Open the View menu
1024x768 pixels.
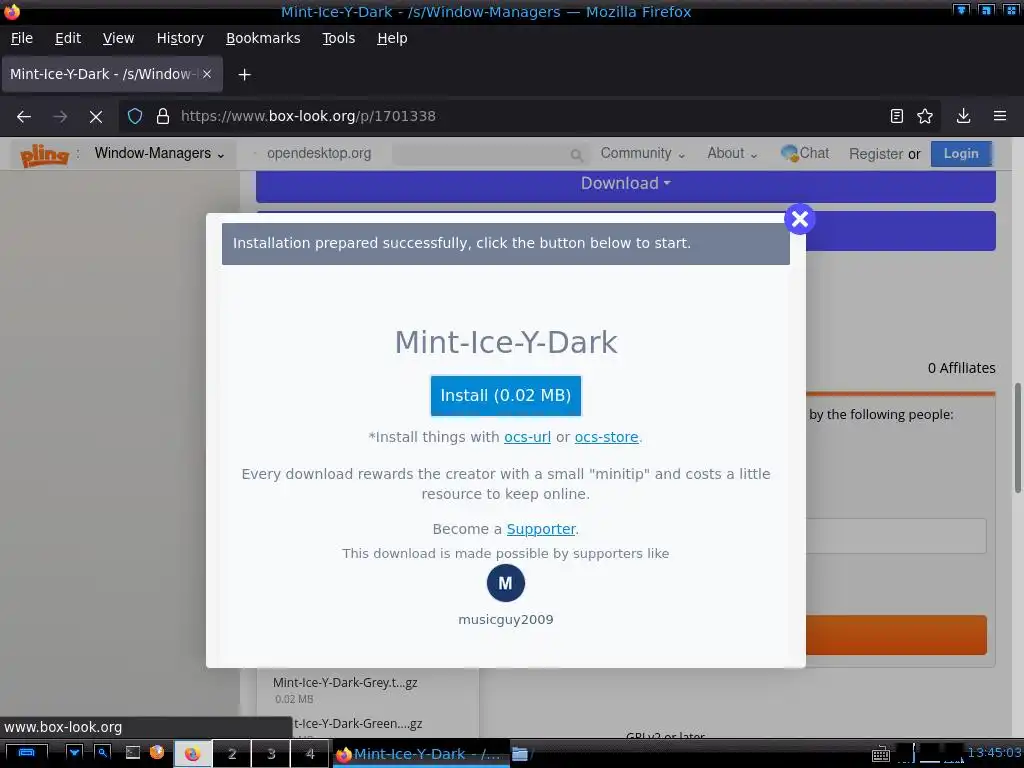click(x=118, y=39)
